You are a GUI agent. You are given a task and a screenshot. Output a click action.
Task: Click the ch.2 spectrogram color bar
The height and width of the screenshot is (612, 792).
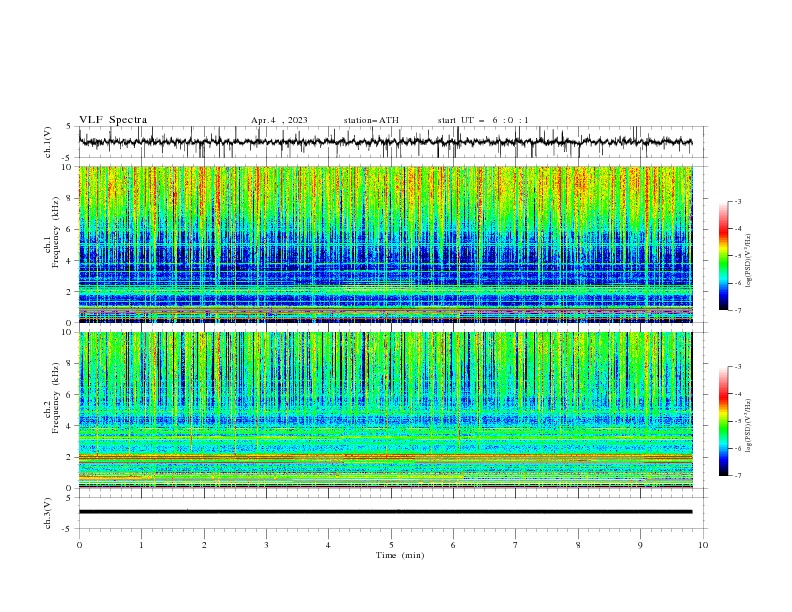723,421
